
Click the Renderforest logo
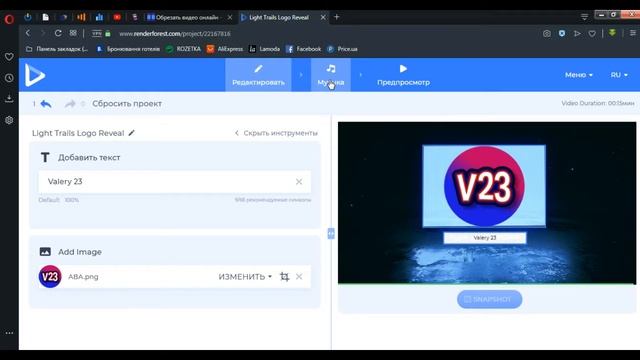[x=35, y=75]
